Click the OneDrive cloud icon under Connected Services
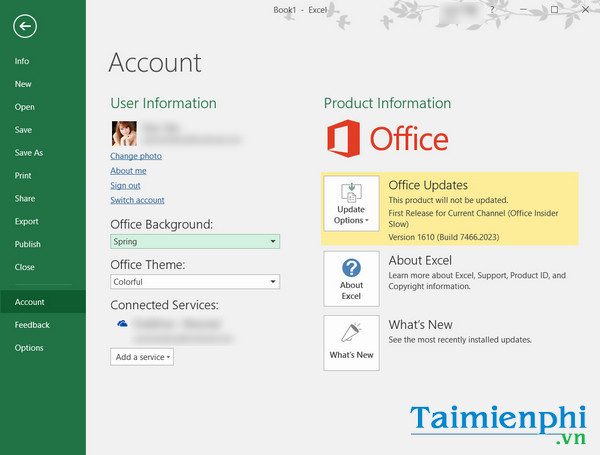Viewport: 600px width, 455px height. (122, 324)
